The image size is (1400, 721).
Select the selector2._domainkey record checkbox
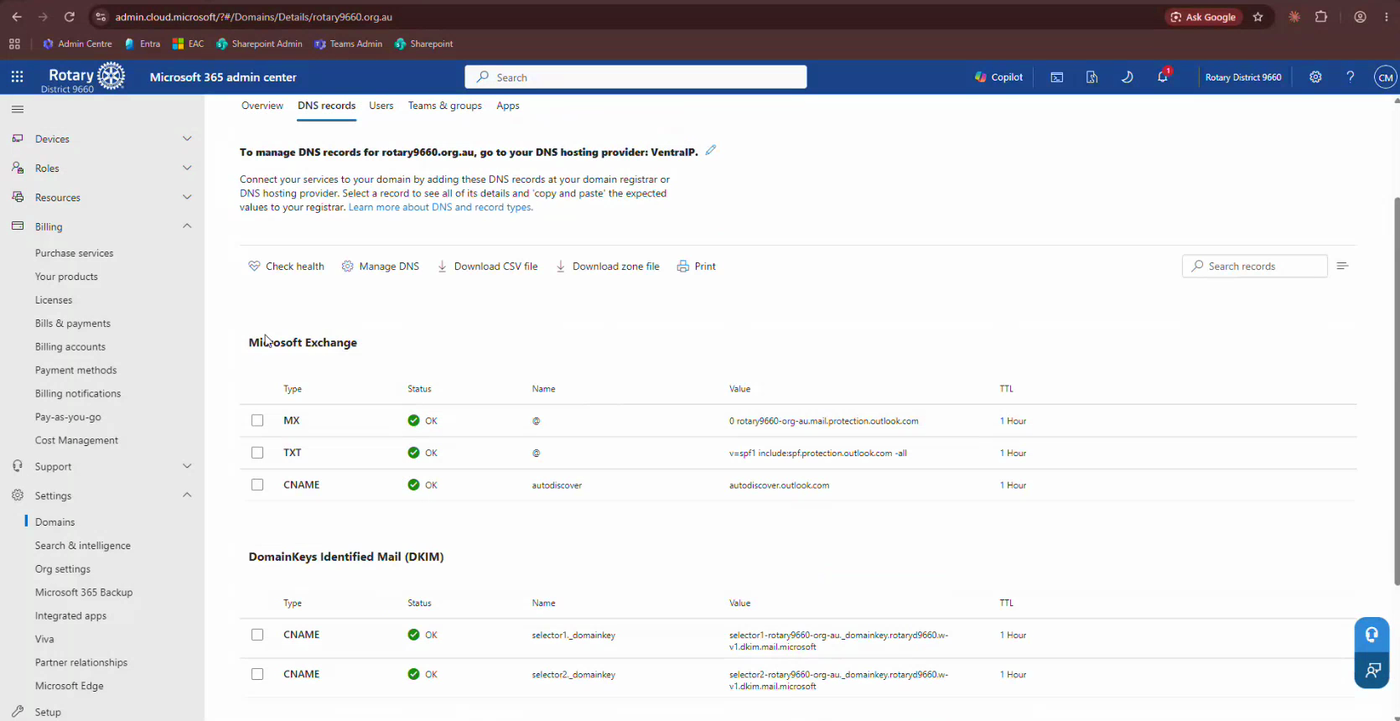(x=257, y=674)
